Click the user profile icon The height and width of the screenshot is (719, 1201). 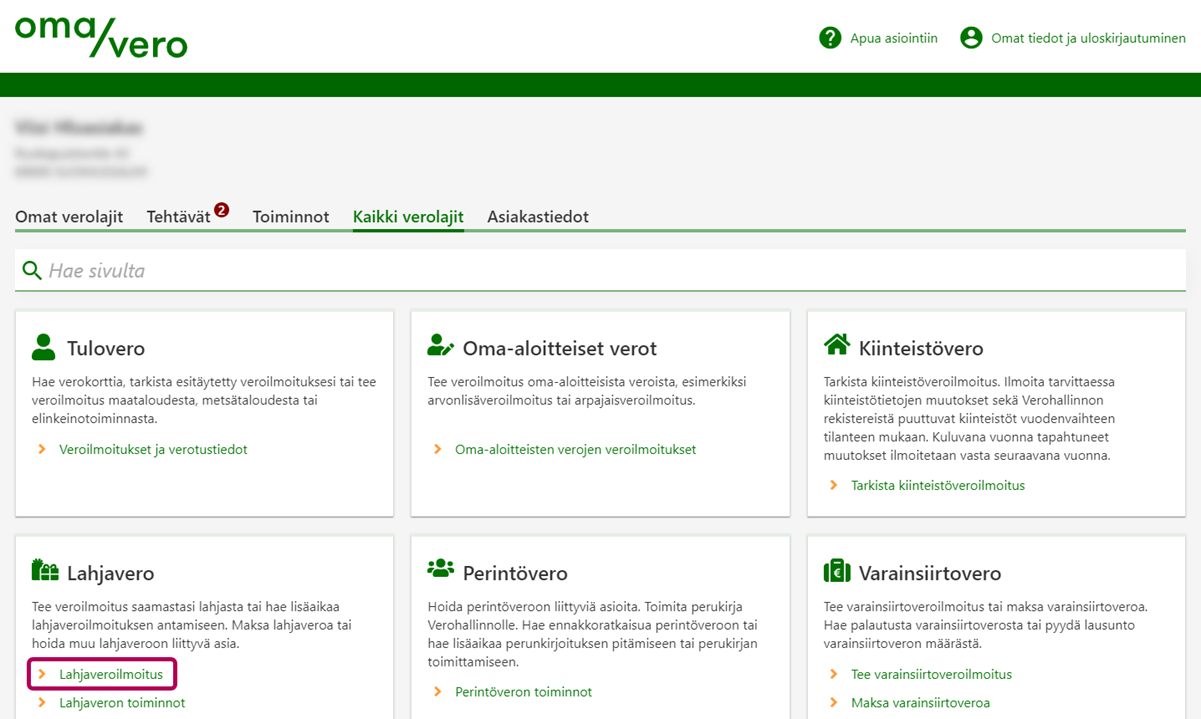click(971, 38)
